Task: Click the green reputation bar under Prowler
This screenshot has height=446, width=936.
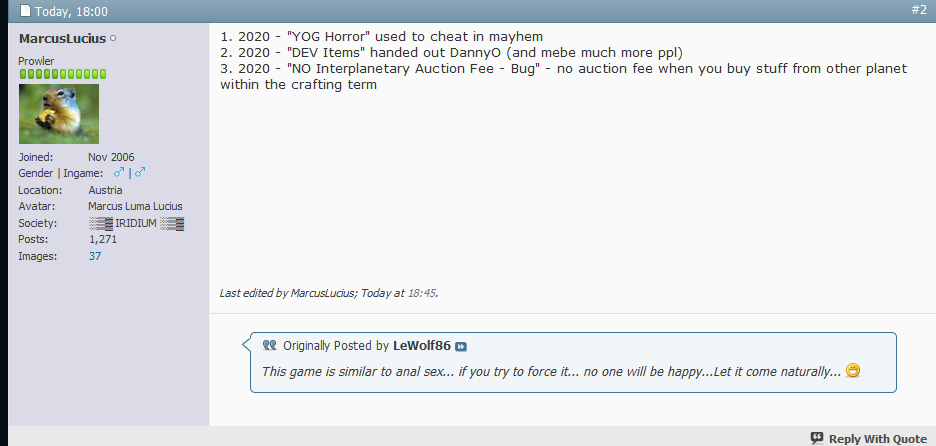Action: point(62,74)
